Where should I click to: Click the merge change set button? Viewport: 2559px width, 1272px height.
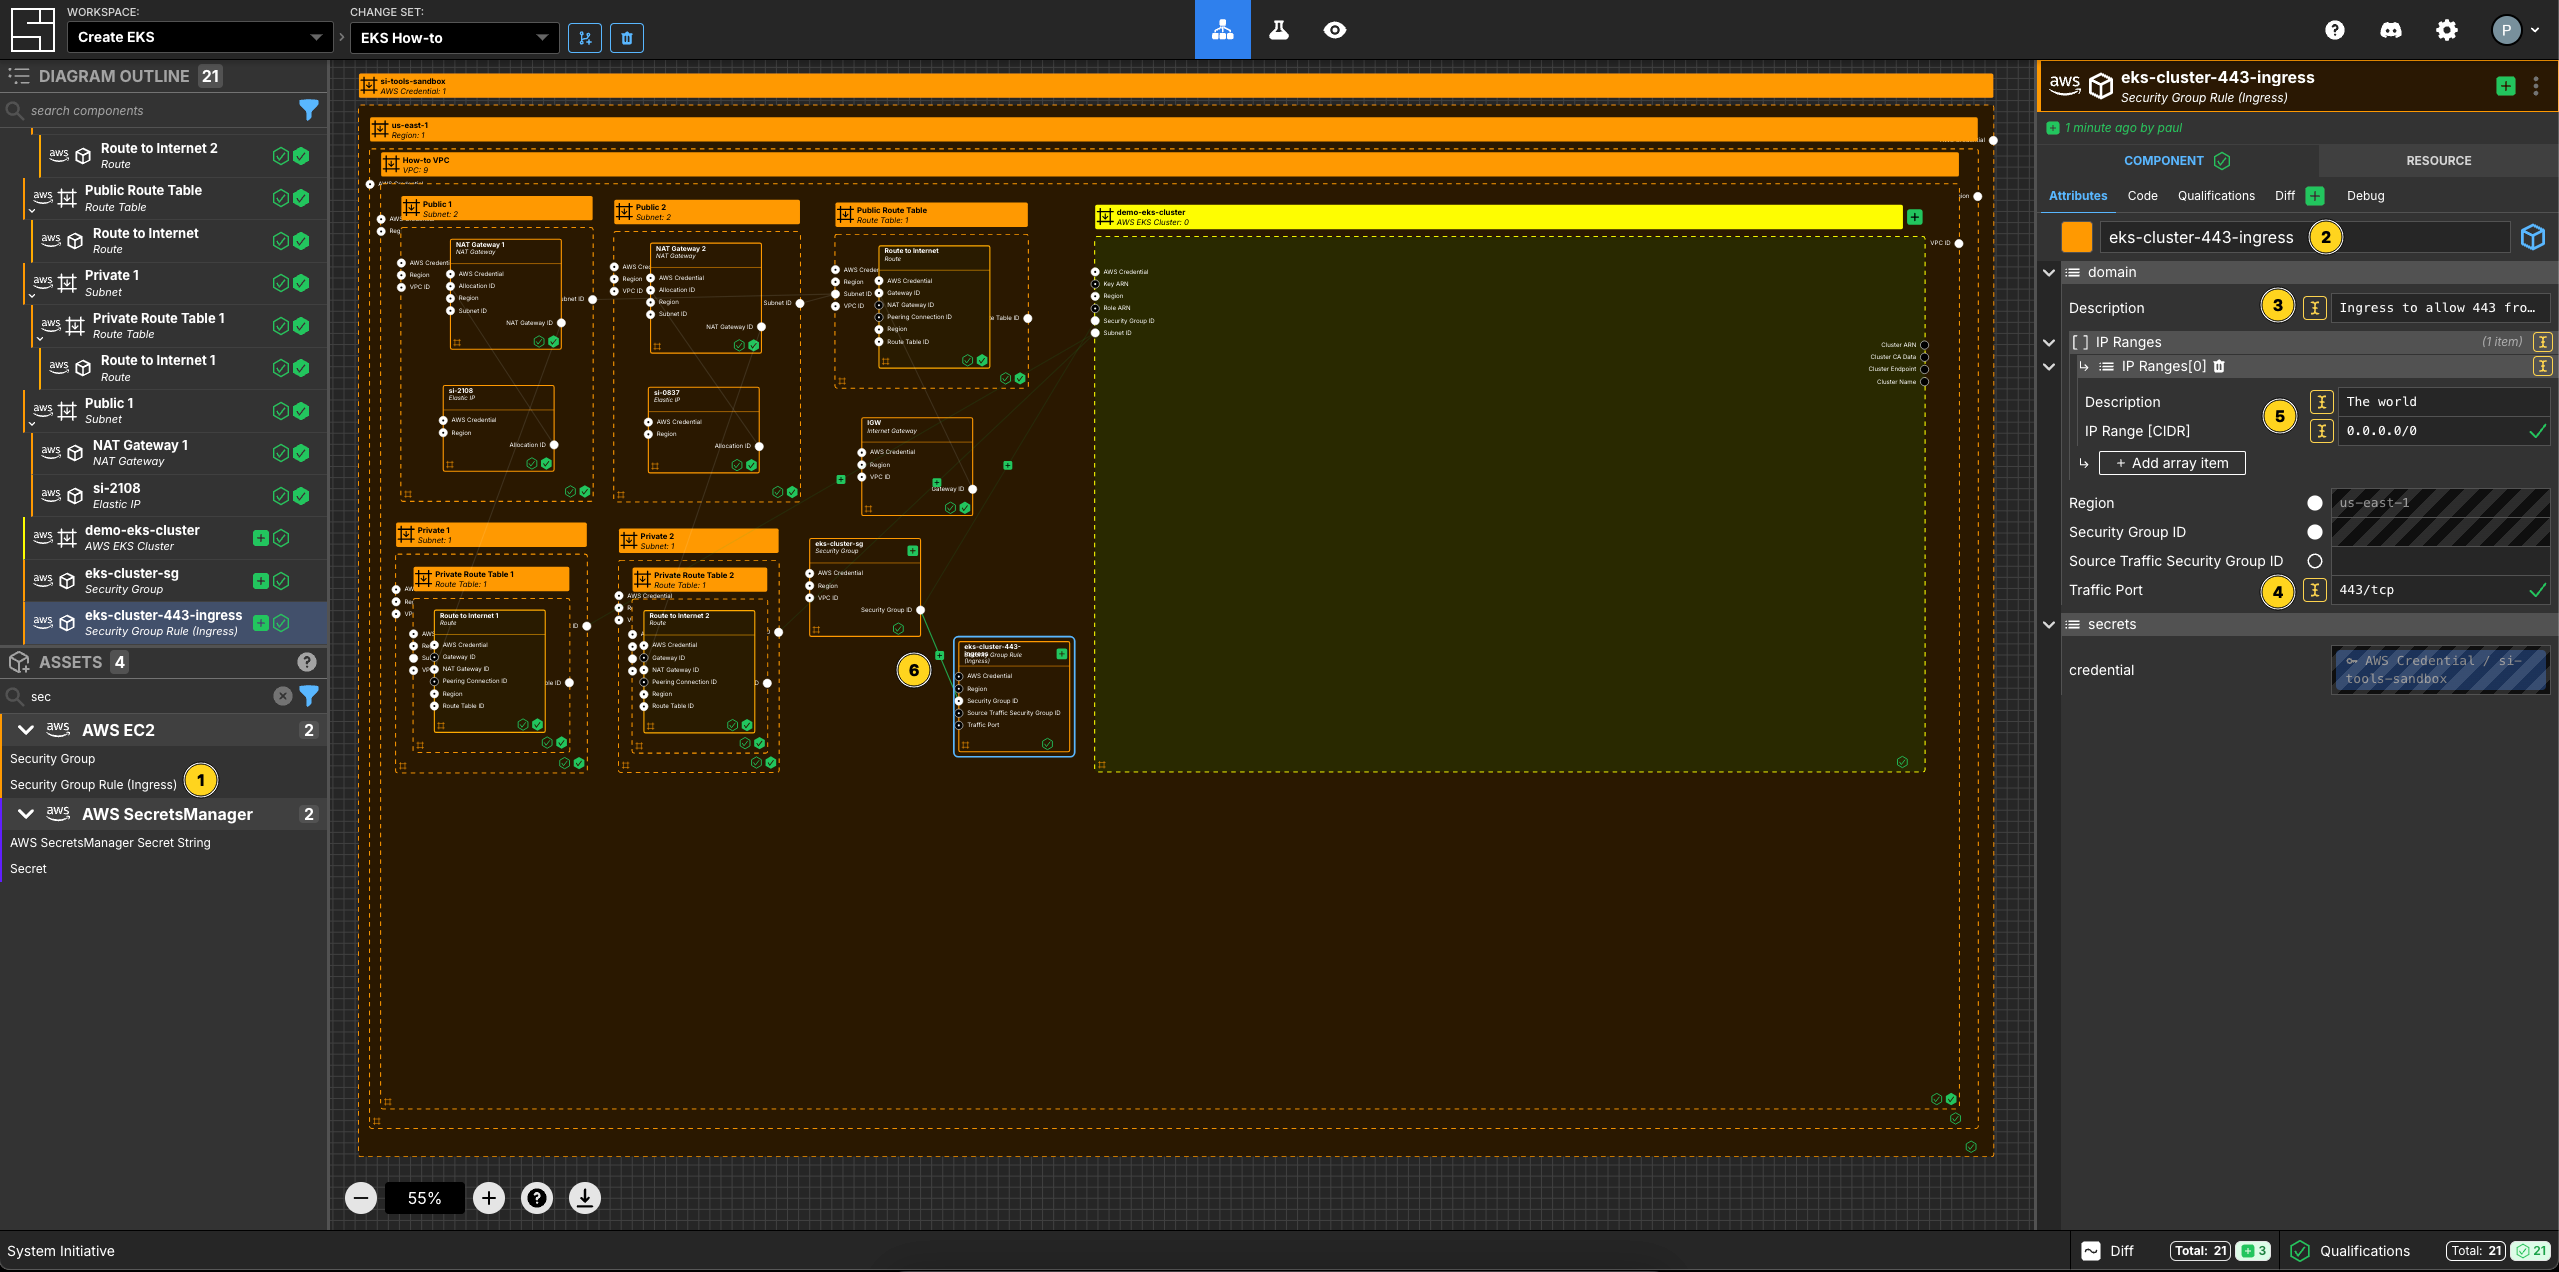[x=585, y=38]
